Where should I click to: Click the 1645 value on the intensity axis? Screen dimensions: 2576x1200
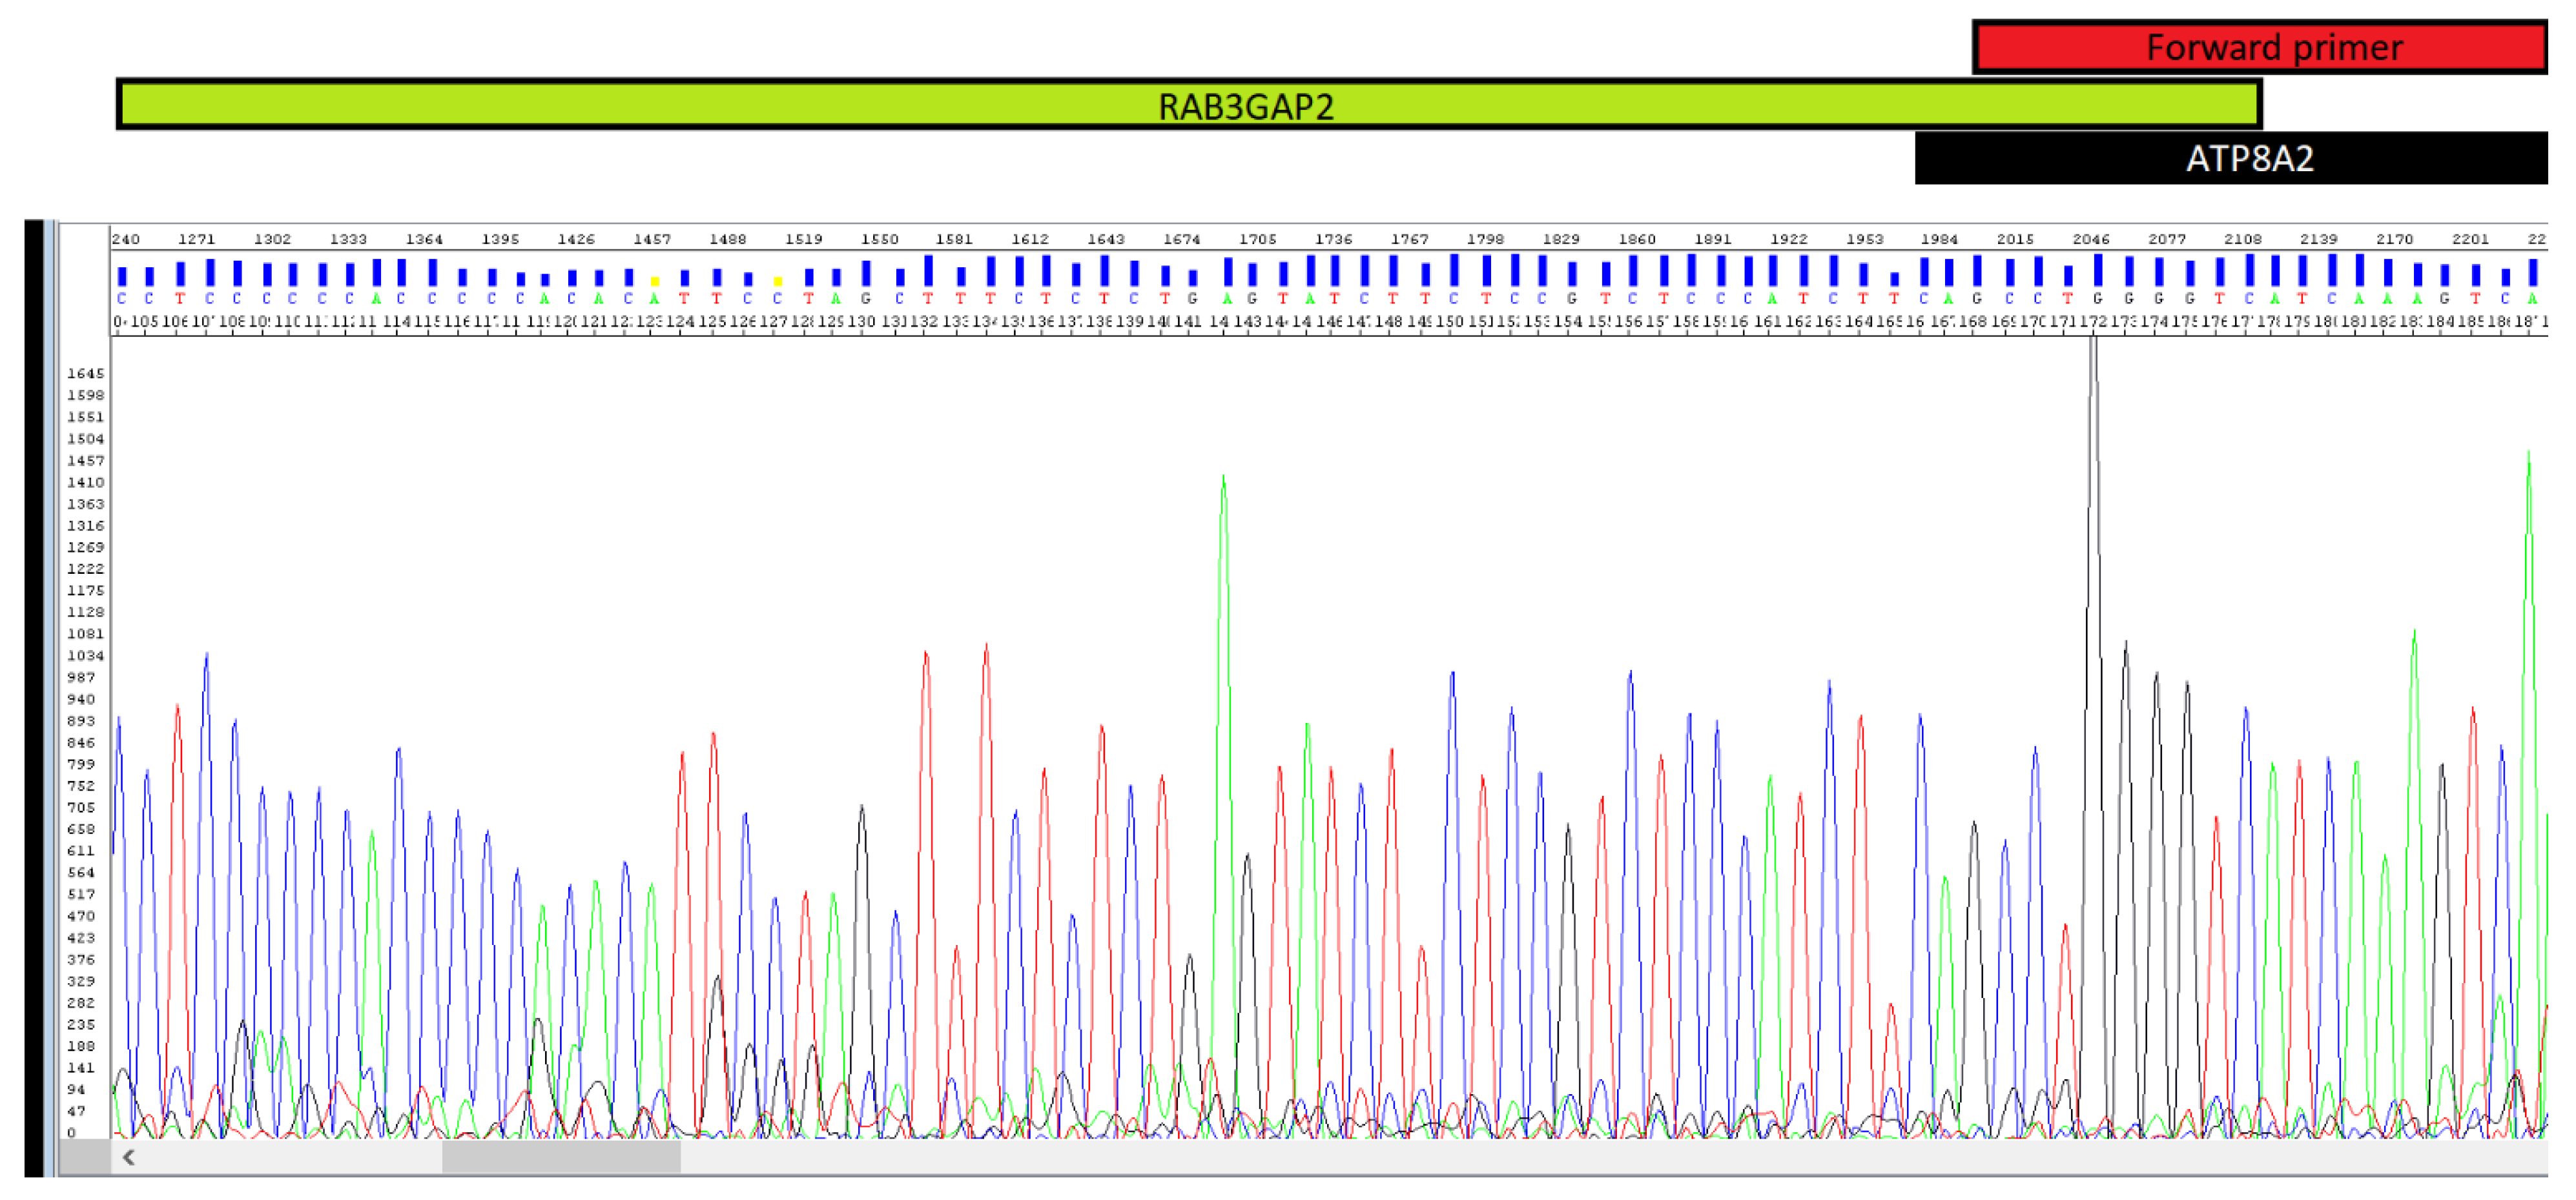point(85,373)
